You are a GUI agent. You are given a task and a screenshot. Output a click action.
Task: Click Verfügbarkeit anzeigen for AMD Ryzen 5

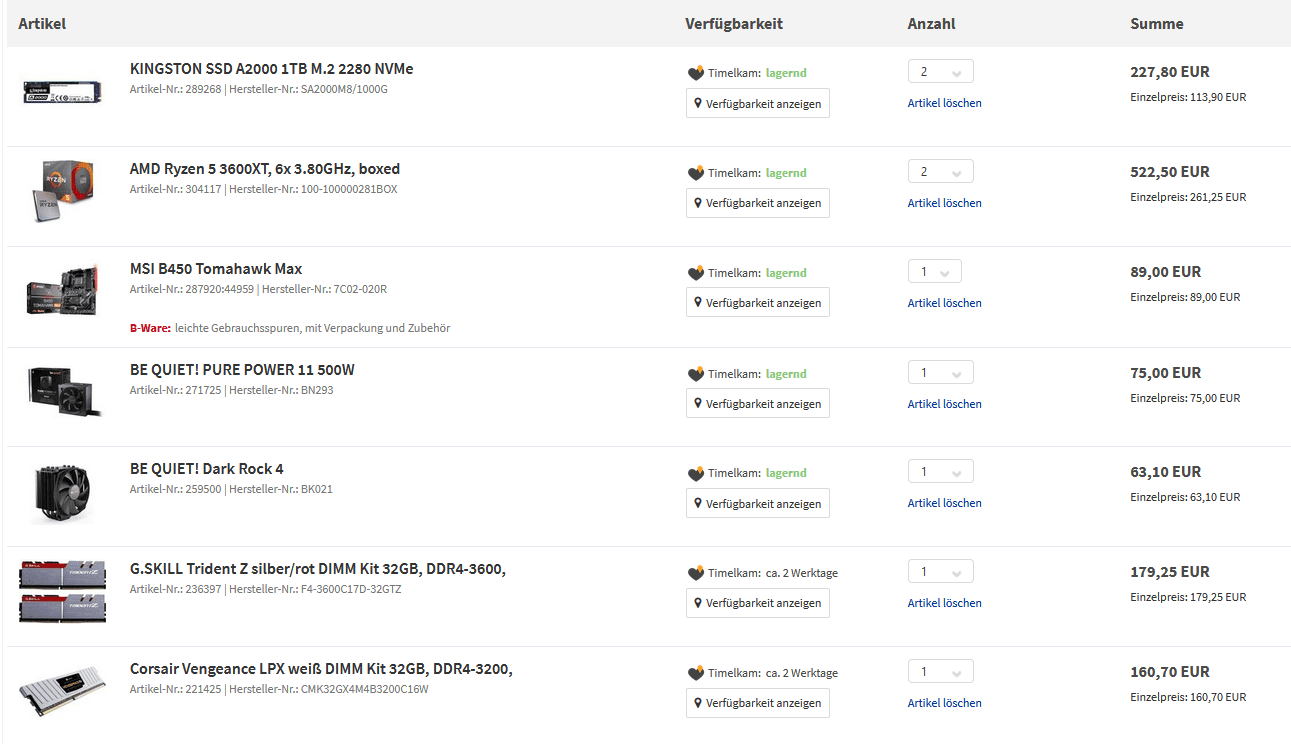[758, 203]
